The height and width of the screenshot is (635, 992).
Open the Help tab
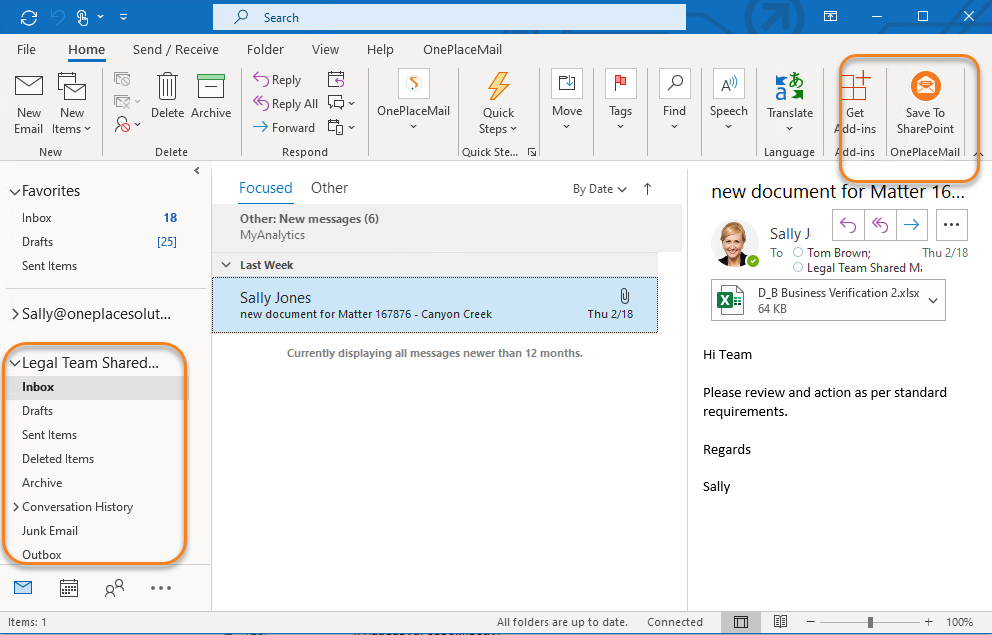380,49
